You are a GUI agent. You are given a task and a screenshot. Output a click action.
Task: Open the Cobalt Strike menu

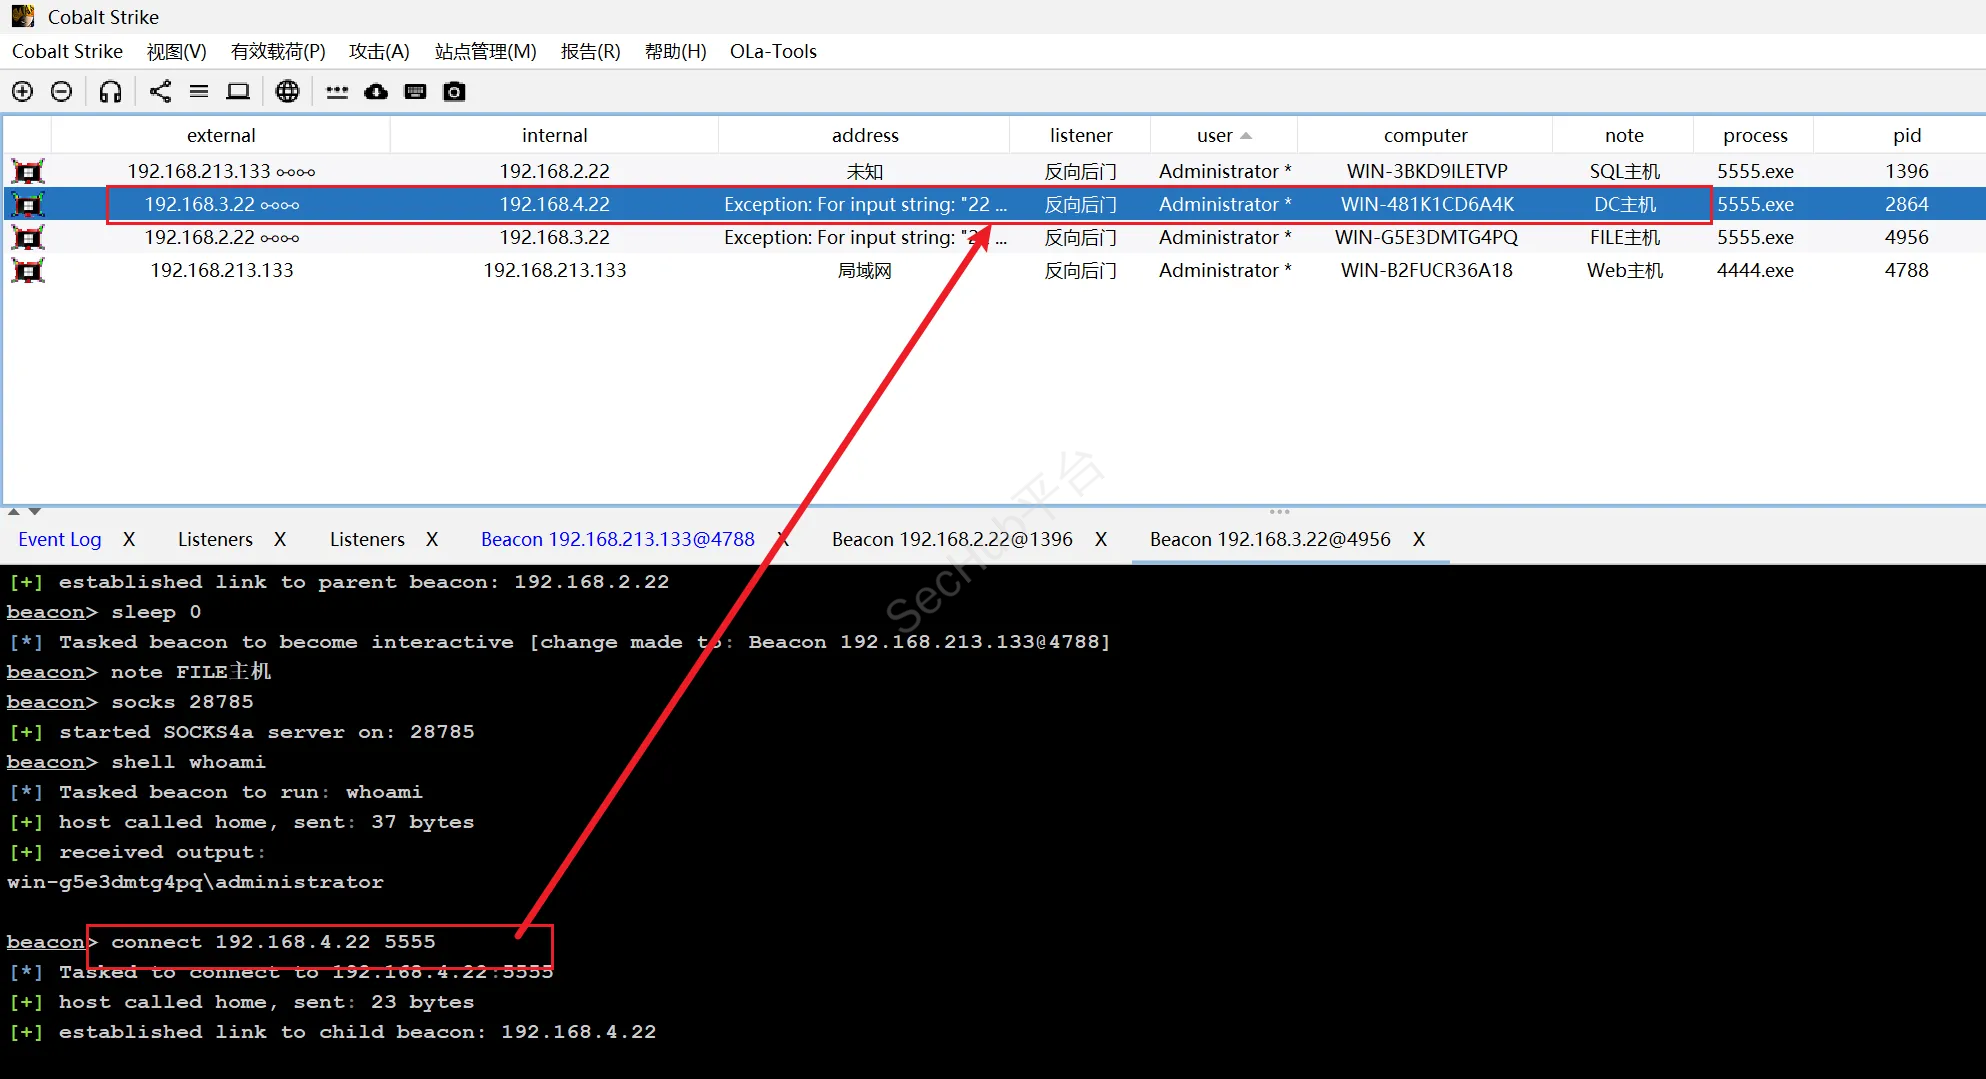67,51
